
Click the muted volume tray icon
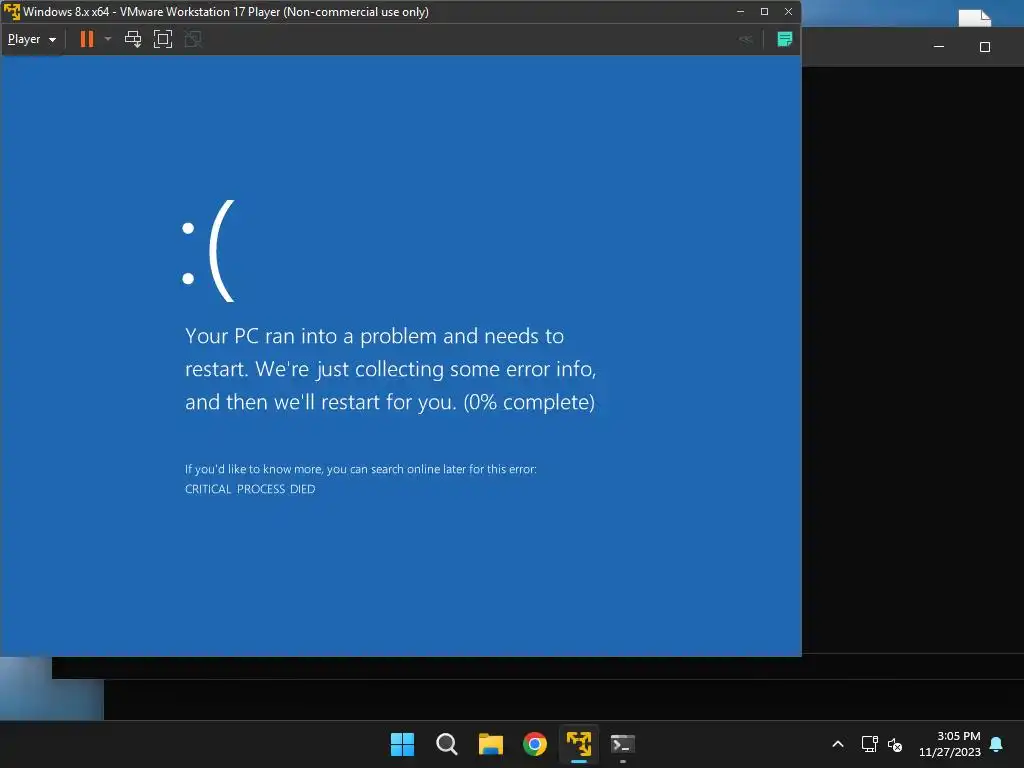[895, 744]
